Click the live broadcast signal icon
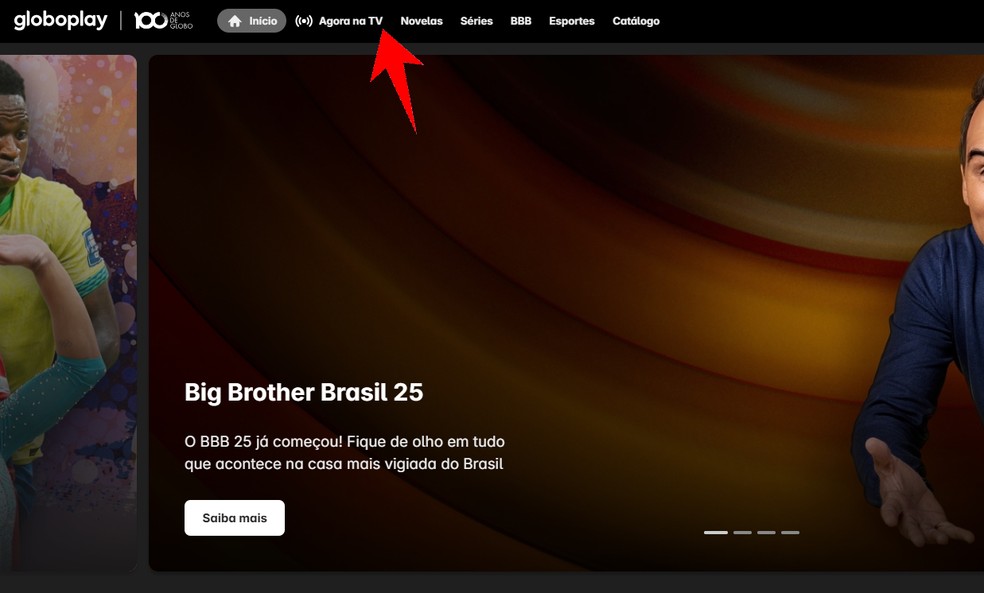This screenshot has height=593, width=984. click(304, 21)
